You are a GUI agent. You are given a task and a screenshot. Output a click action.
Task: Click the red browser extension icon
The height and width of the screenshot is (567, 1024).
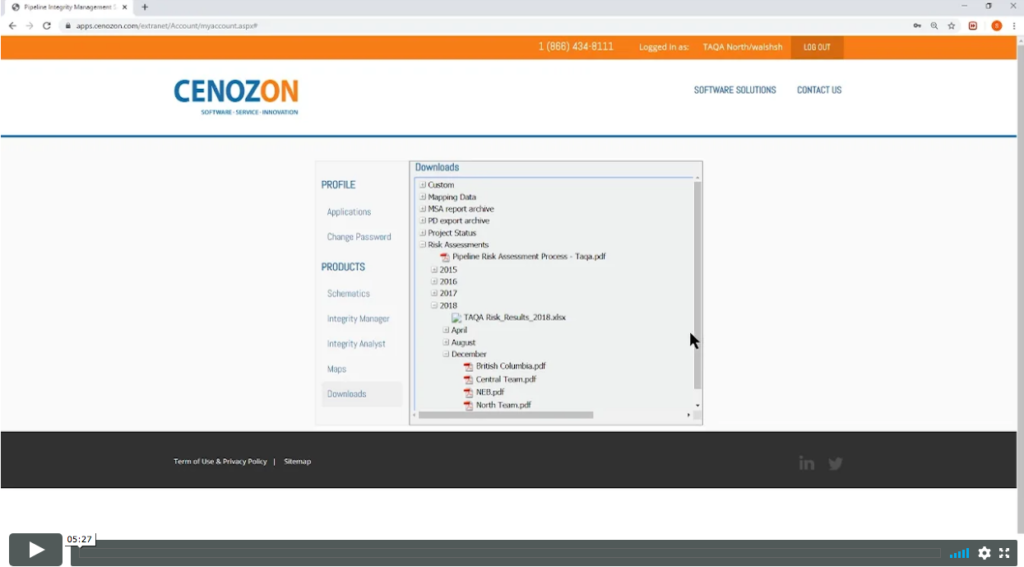tap(973, 25)
